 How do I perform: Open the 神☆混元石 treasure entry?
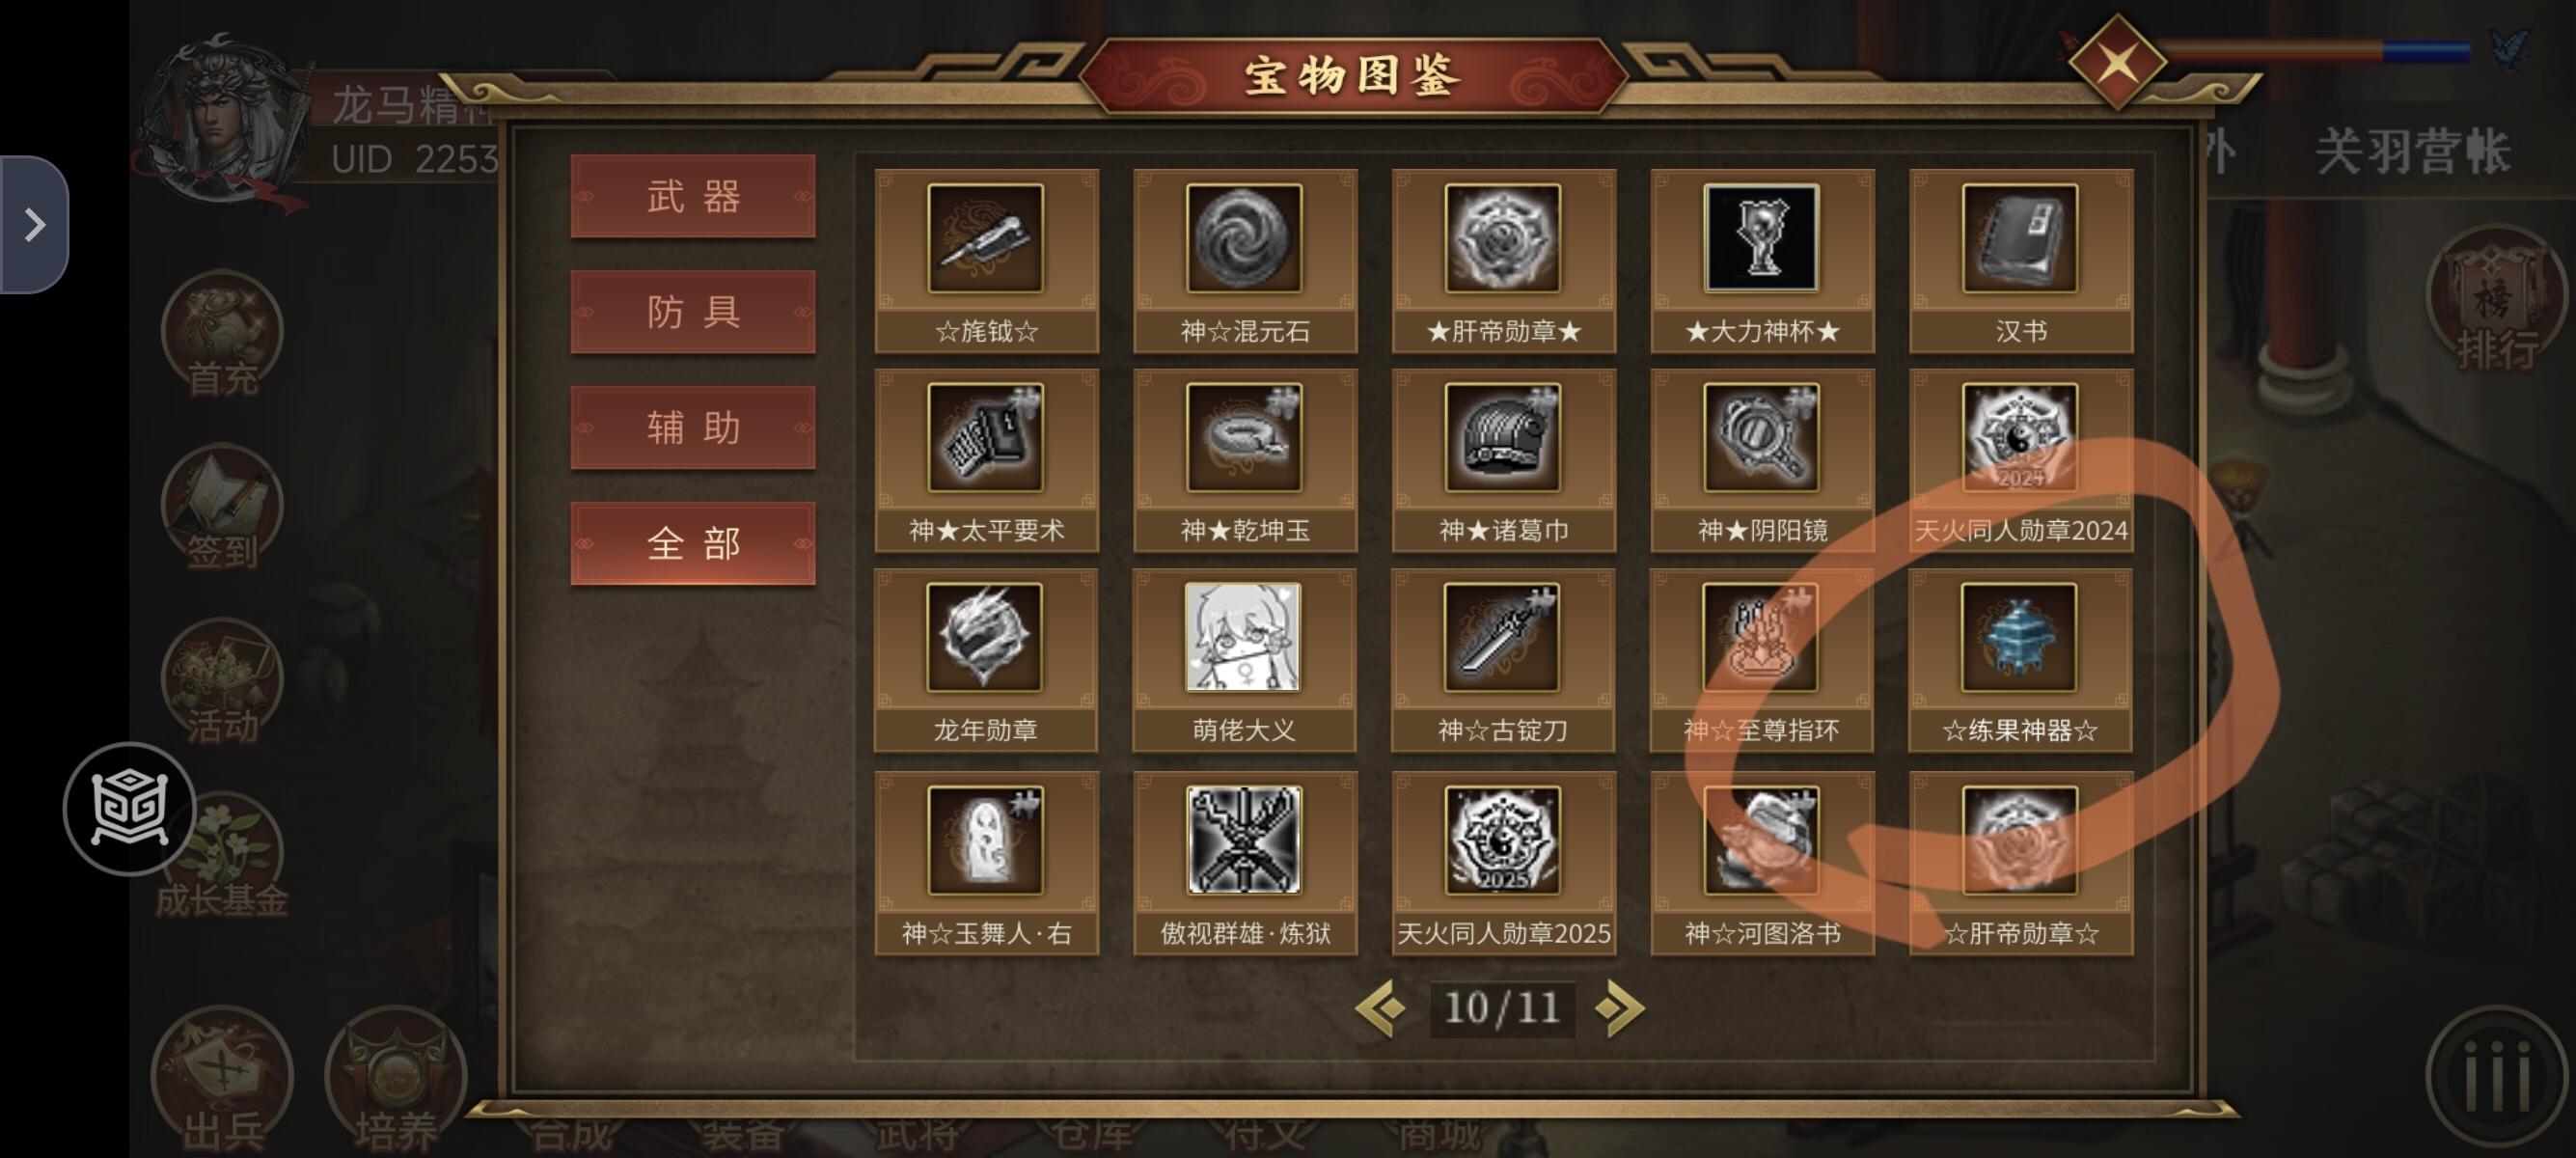click(1244, 260)
